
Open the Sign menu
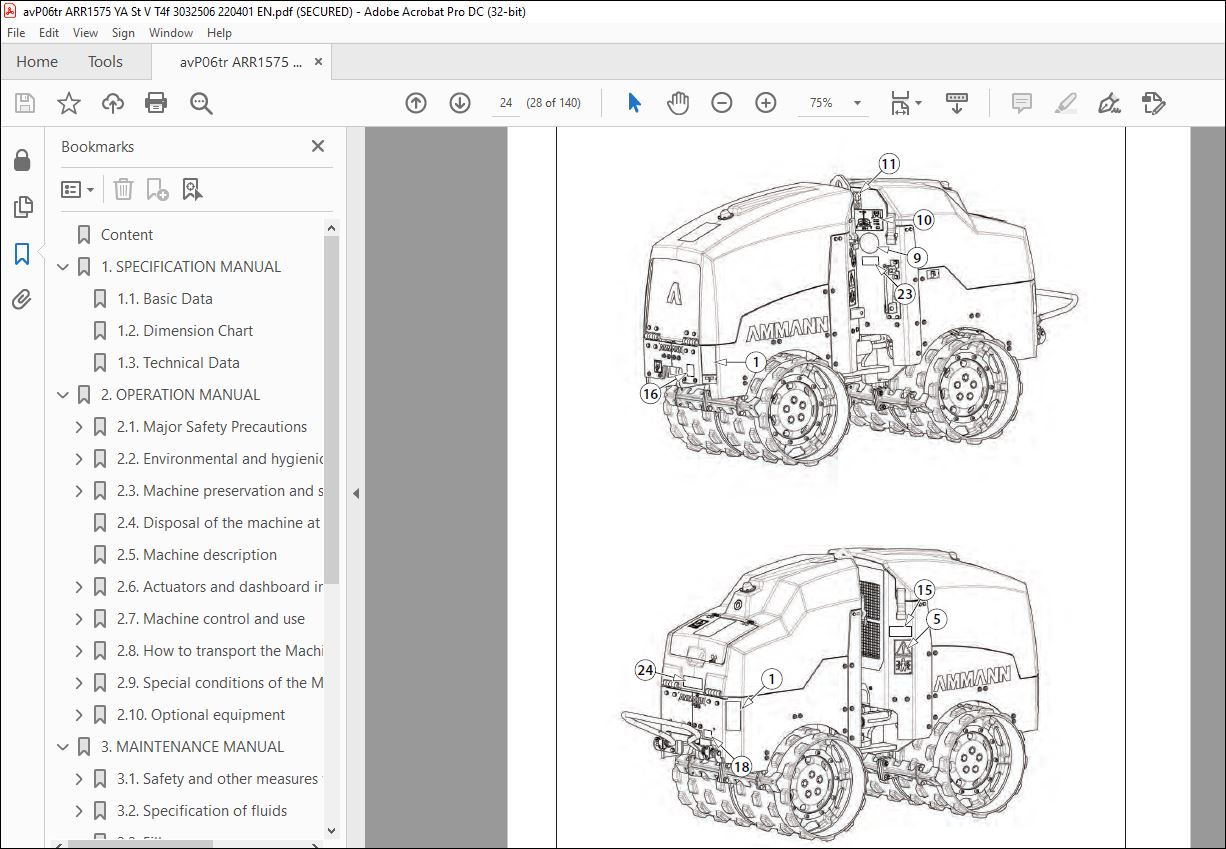coord(123,33)
